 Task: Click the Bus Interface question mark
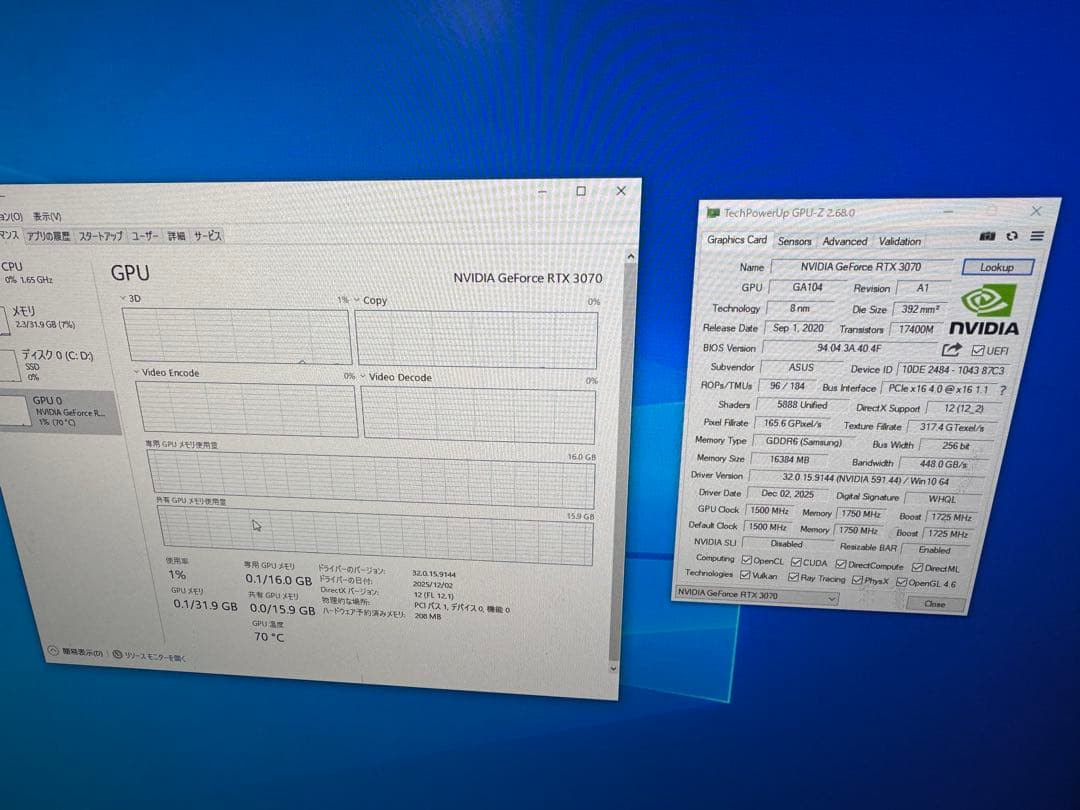click(1002, 390)
